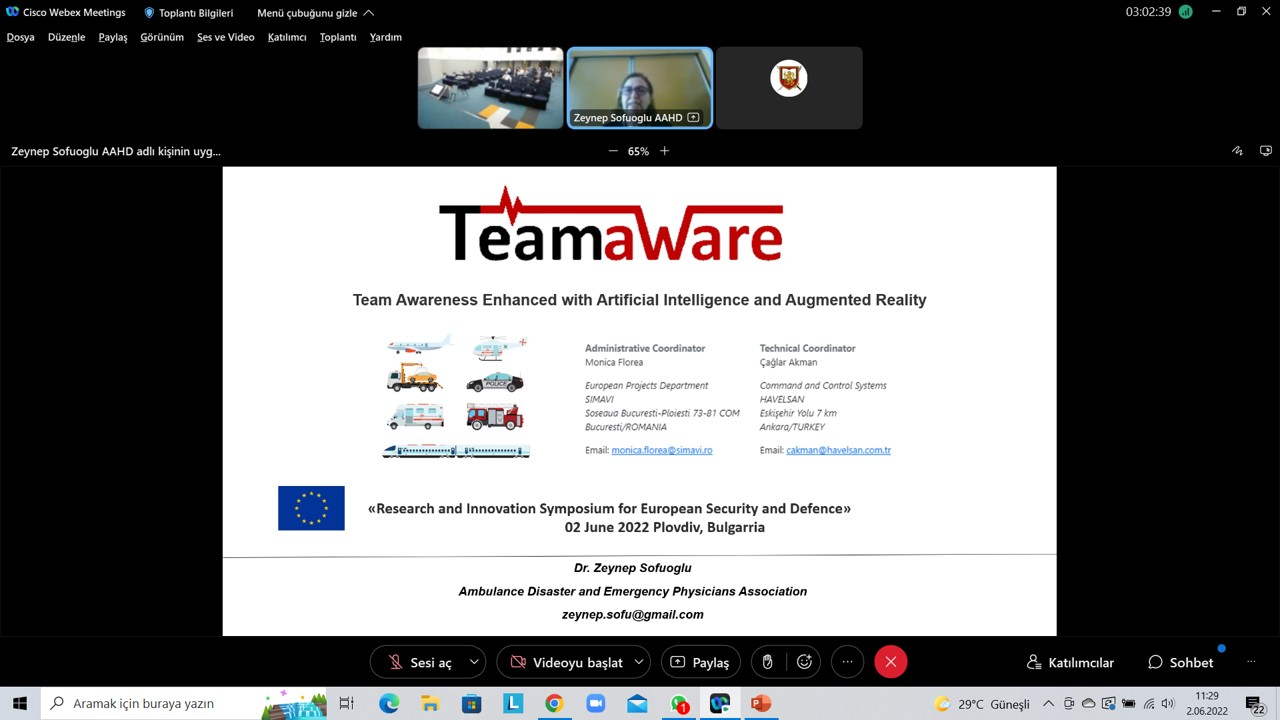Select Zeynep Sofuoglu AAHD video thumbnail
The height and width of the screenshot is (720, 1280).
640,88
